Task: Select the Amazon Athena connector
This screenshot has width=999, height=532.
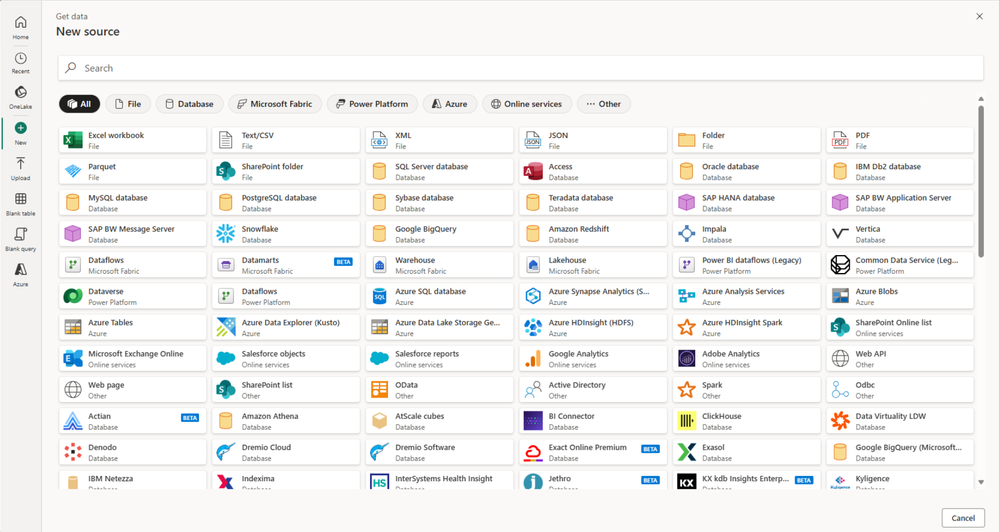Action: [x=286, y=421]
